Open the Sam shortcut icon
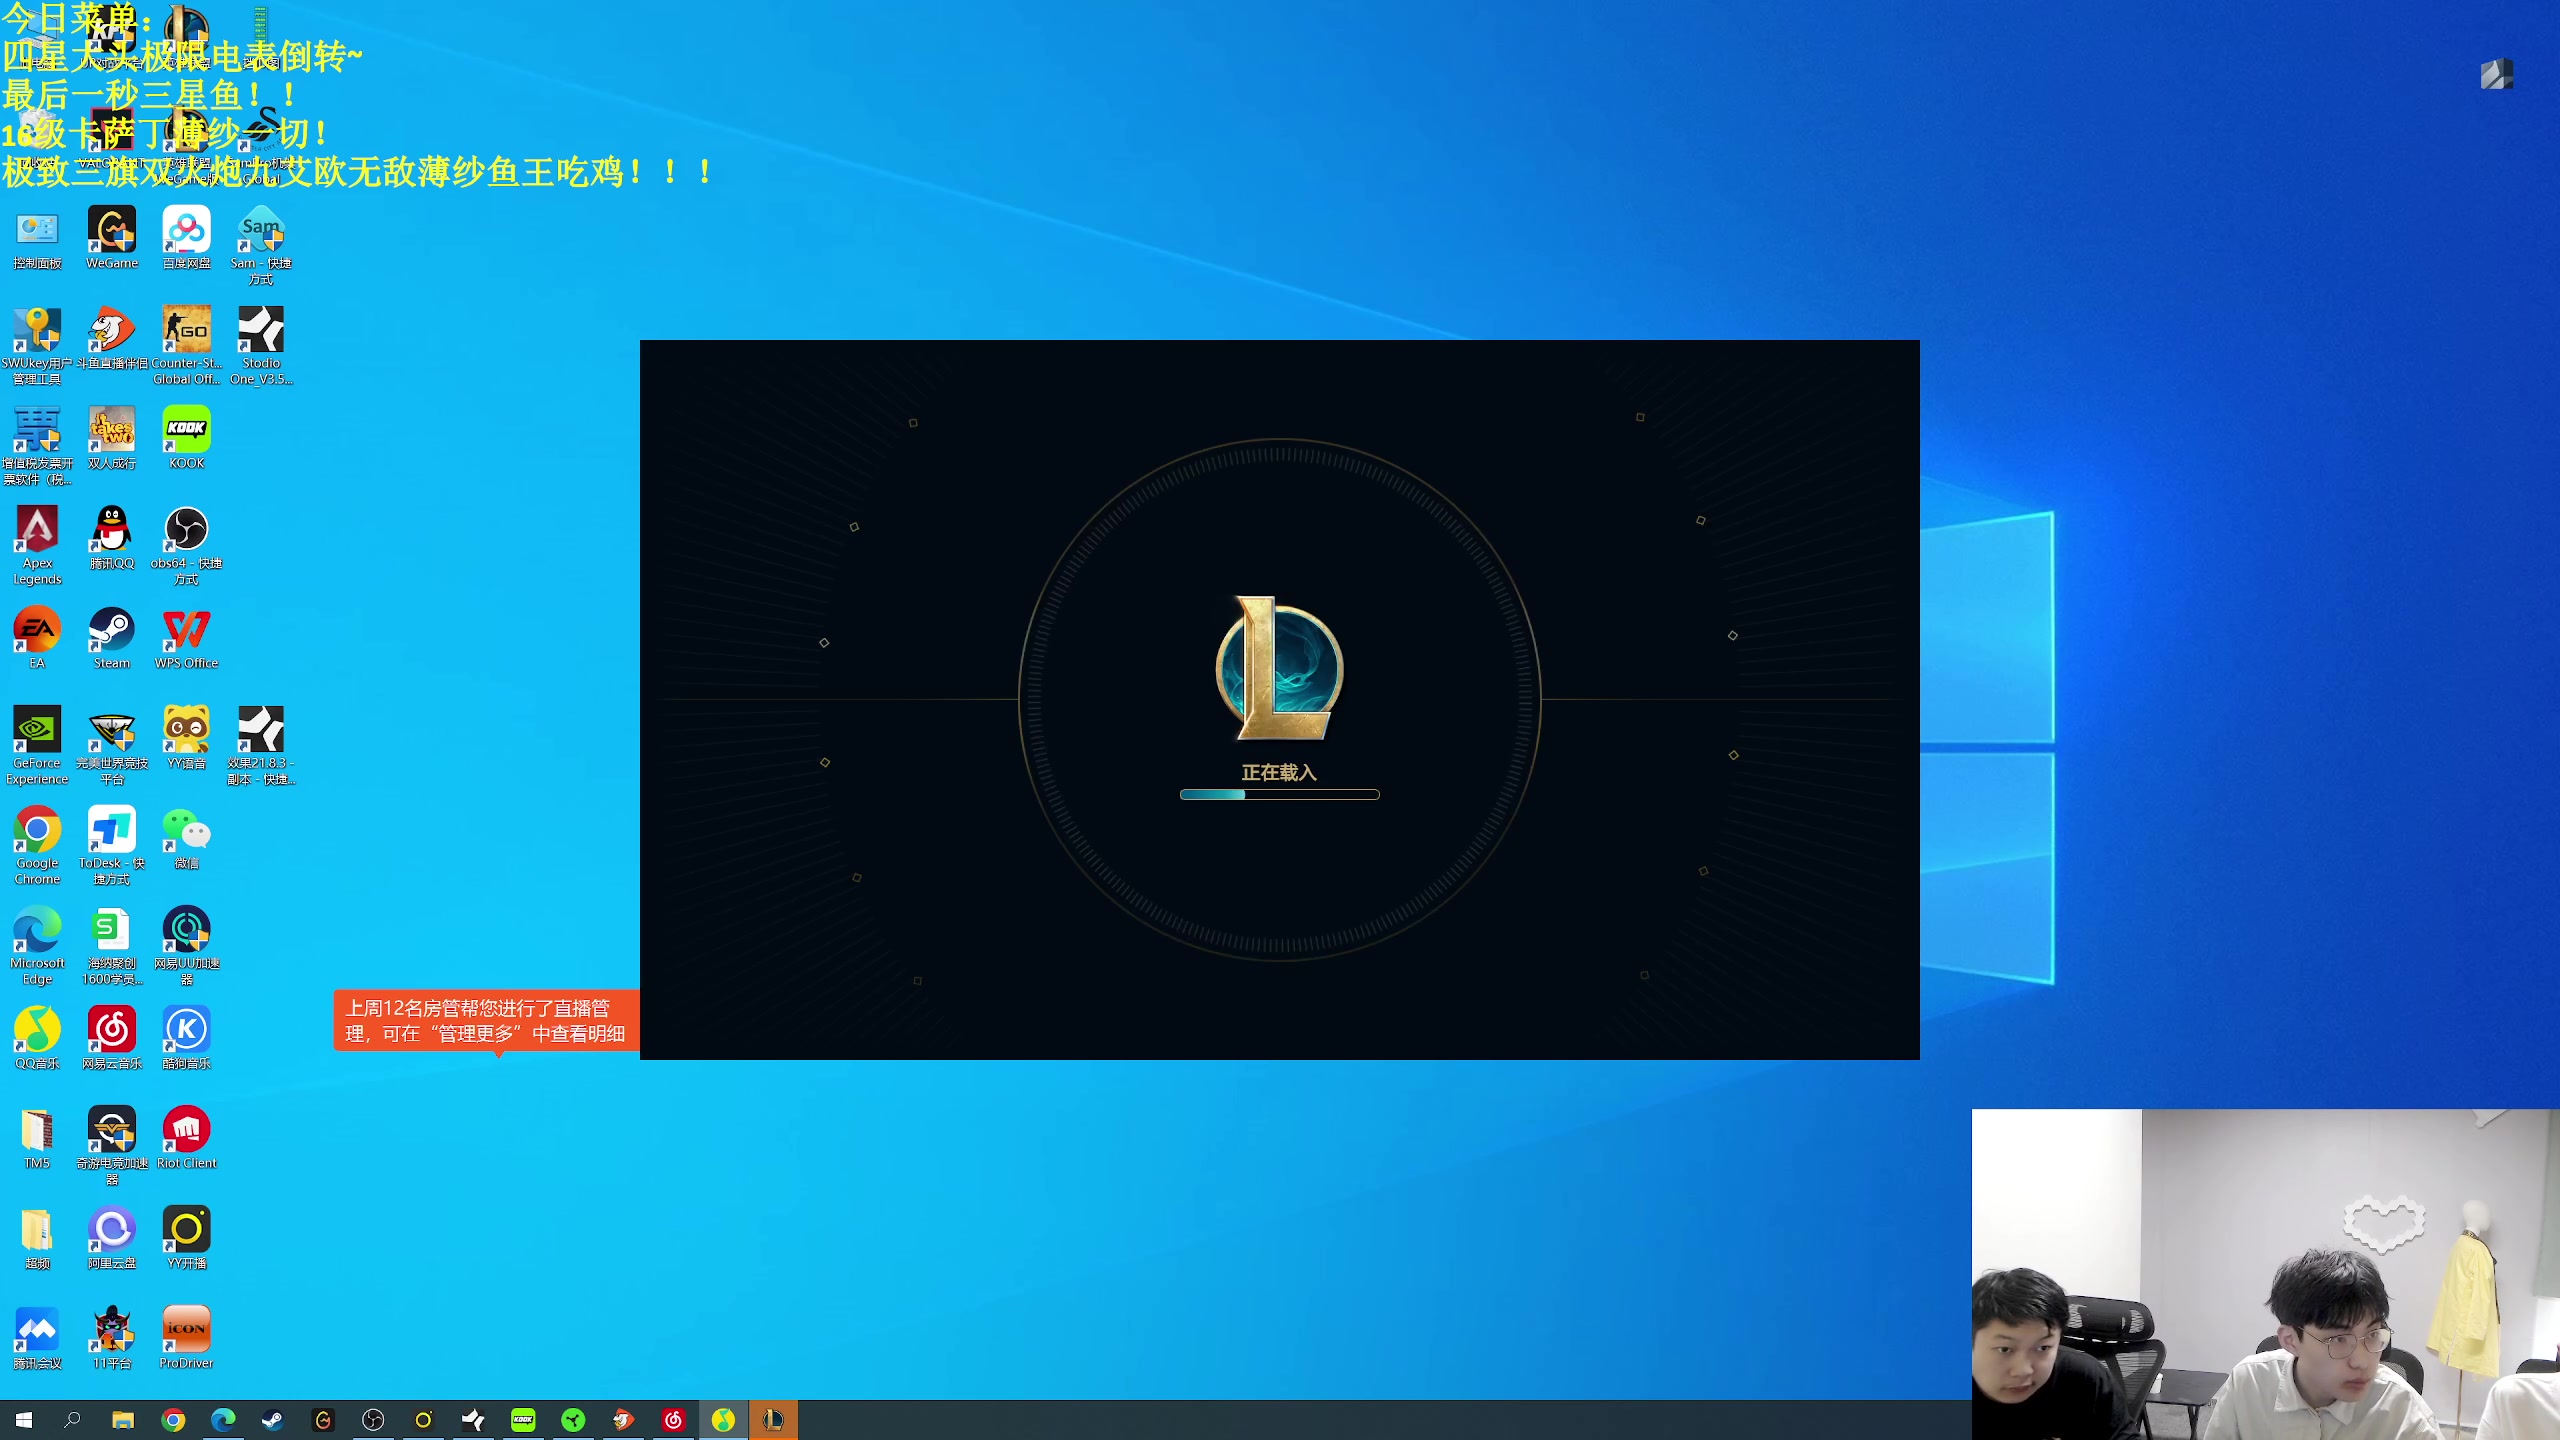The image size is (2560, 1440). pyautogui.click(x=261, y=246)
